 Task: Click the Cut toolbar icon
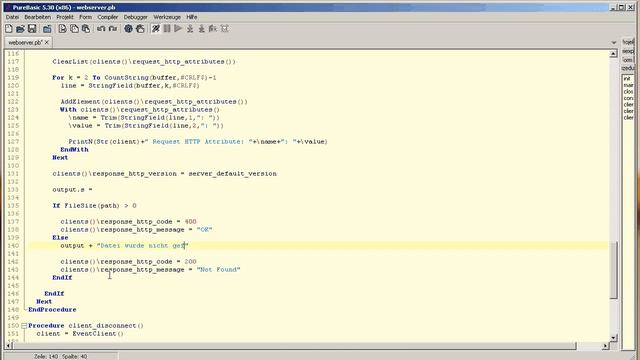62,29
